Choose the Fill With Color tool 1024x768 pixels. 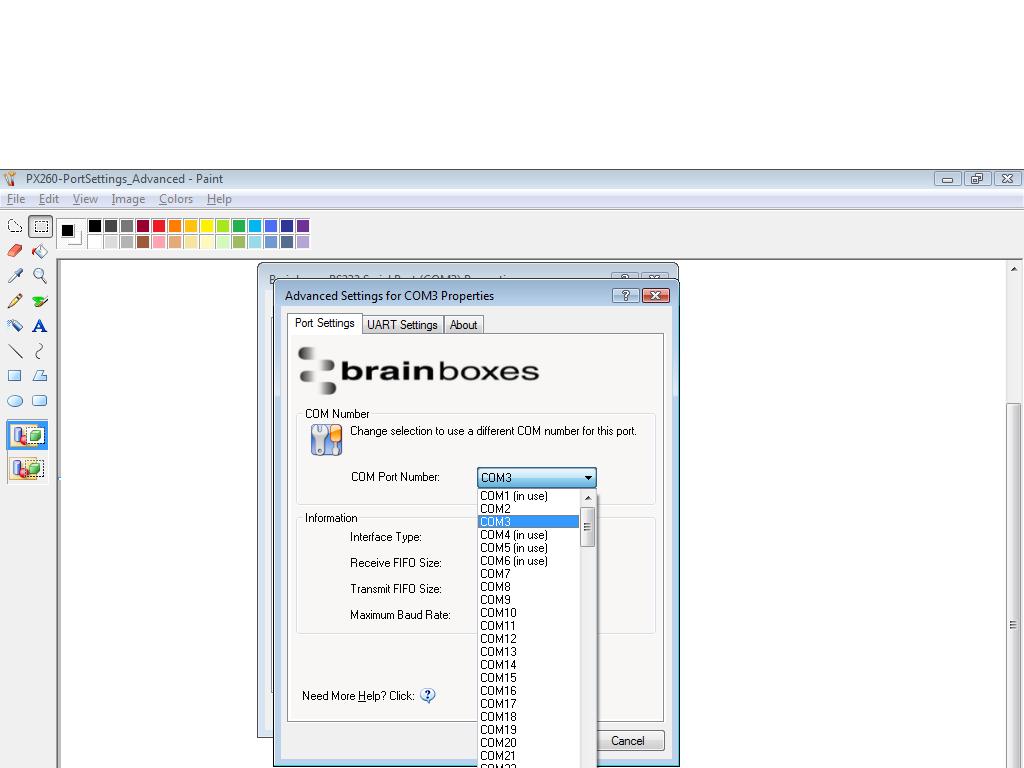click(40, 251)
